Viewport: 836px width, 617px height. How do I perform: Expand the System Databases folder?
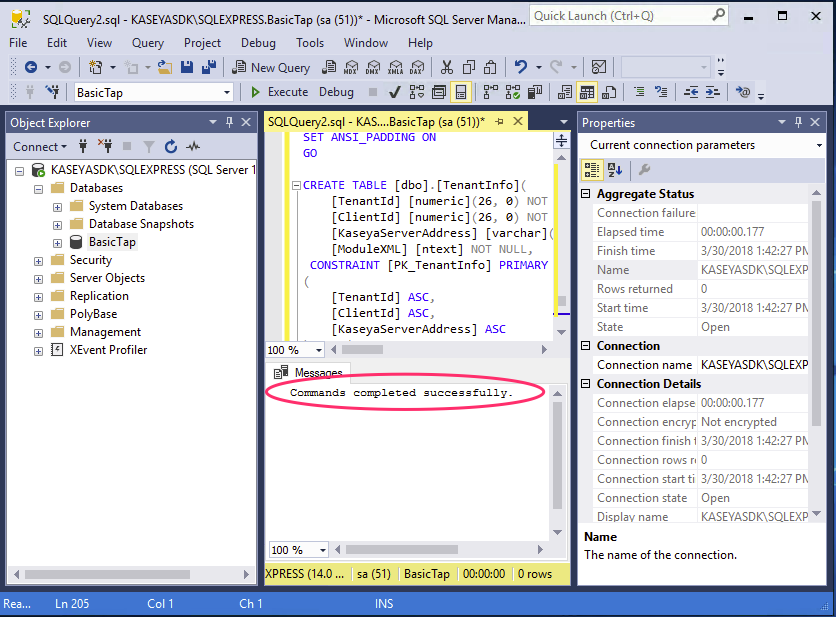pyautogui.click(x=58, y=206)
